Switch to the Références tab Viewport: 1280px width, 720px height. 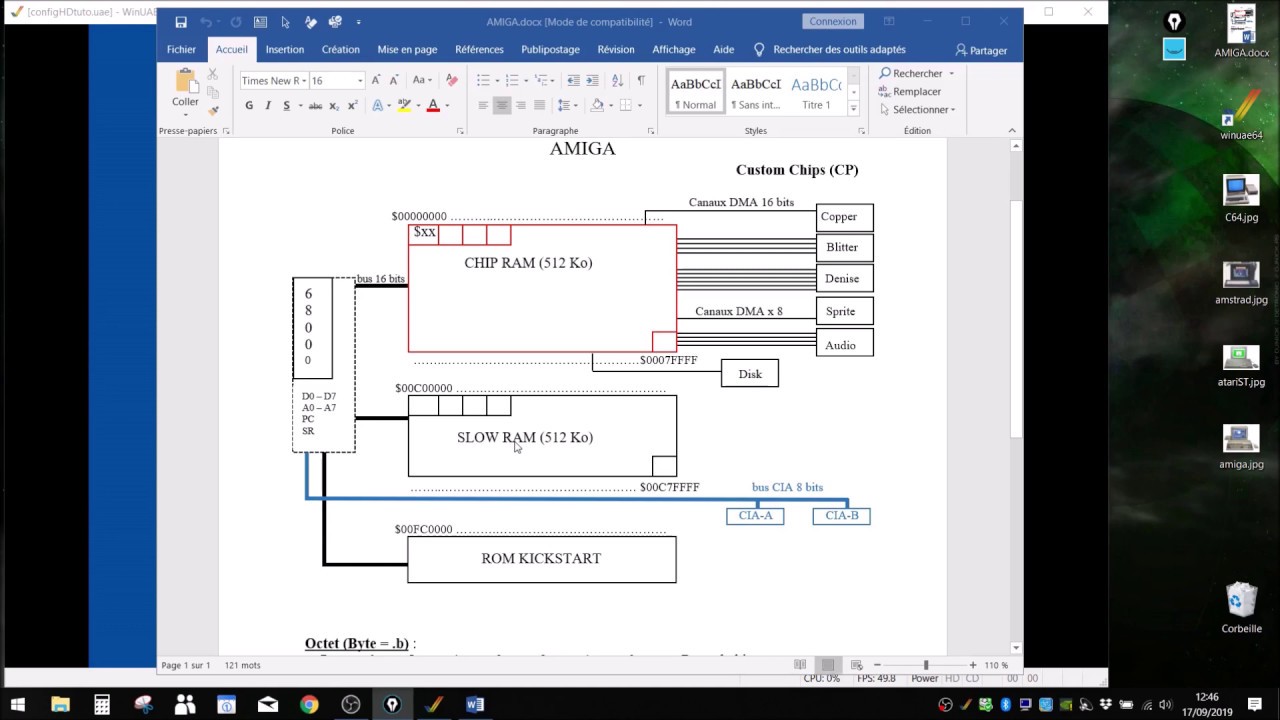coord(479,49)
